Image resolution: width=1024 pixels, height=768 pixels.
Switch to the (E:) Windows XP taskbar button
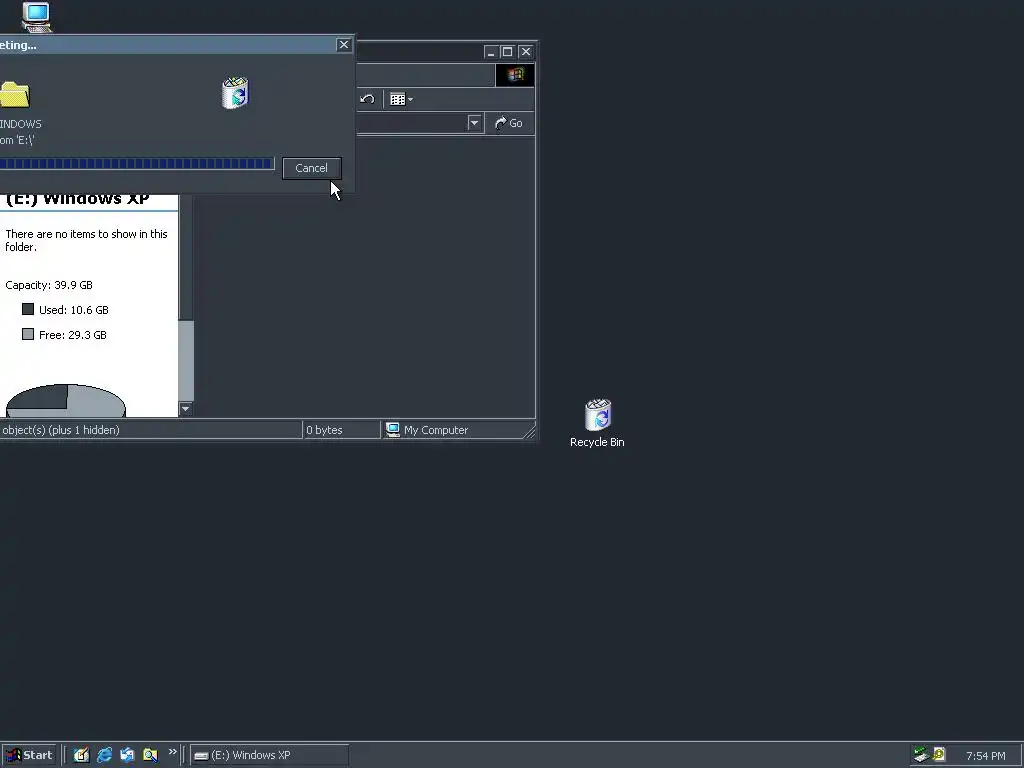(270, 755)
